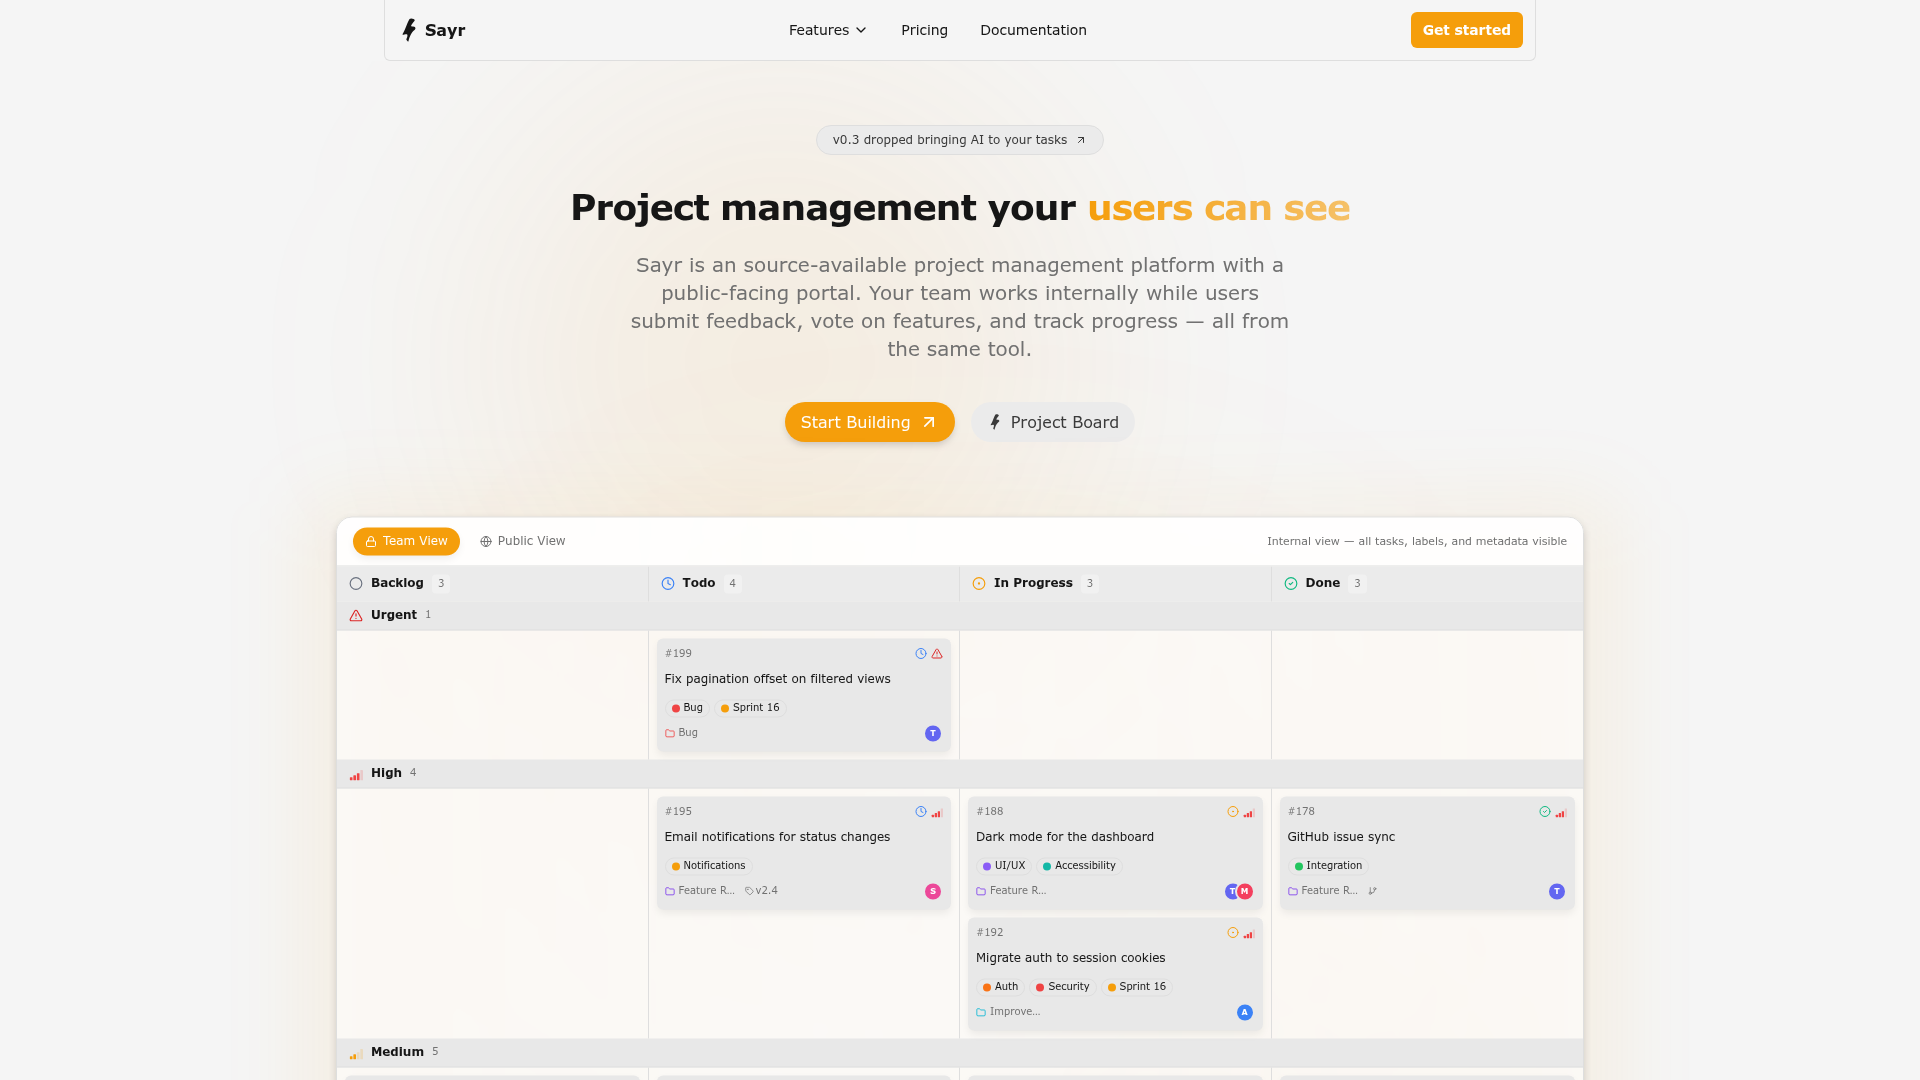Click the Sayr lightning bolt logo

point(409,30)
